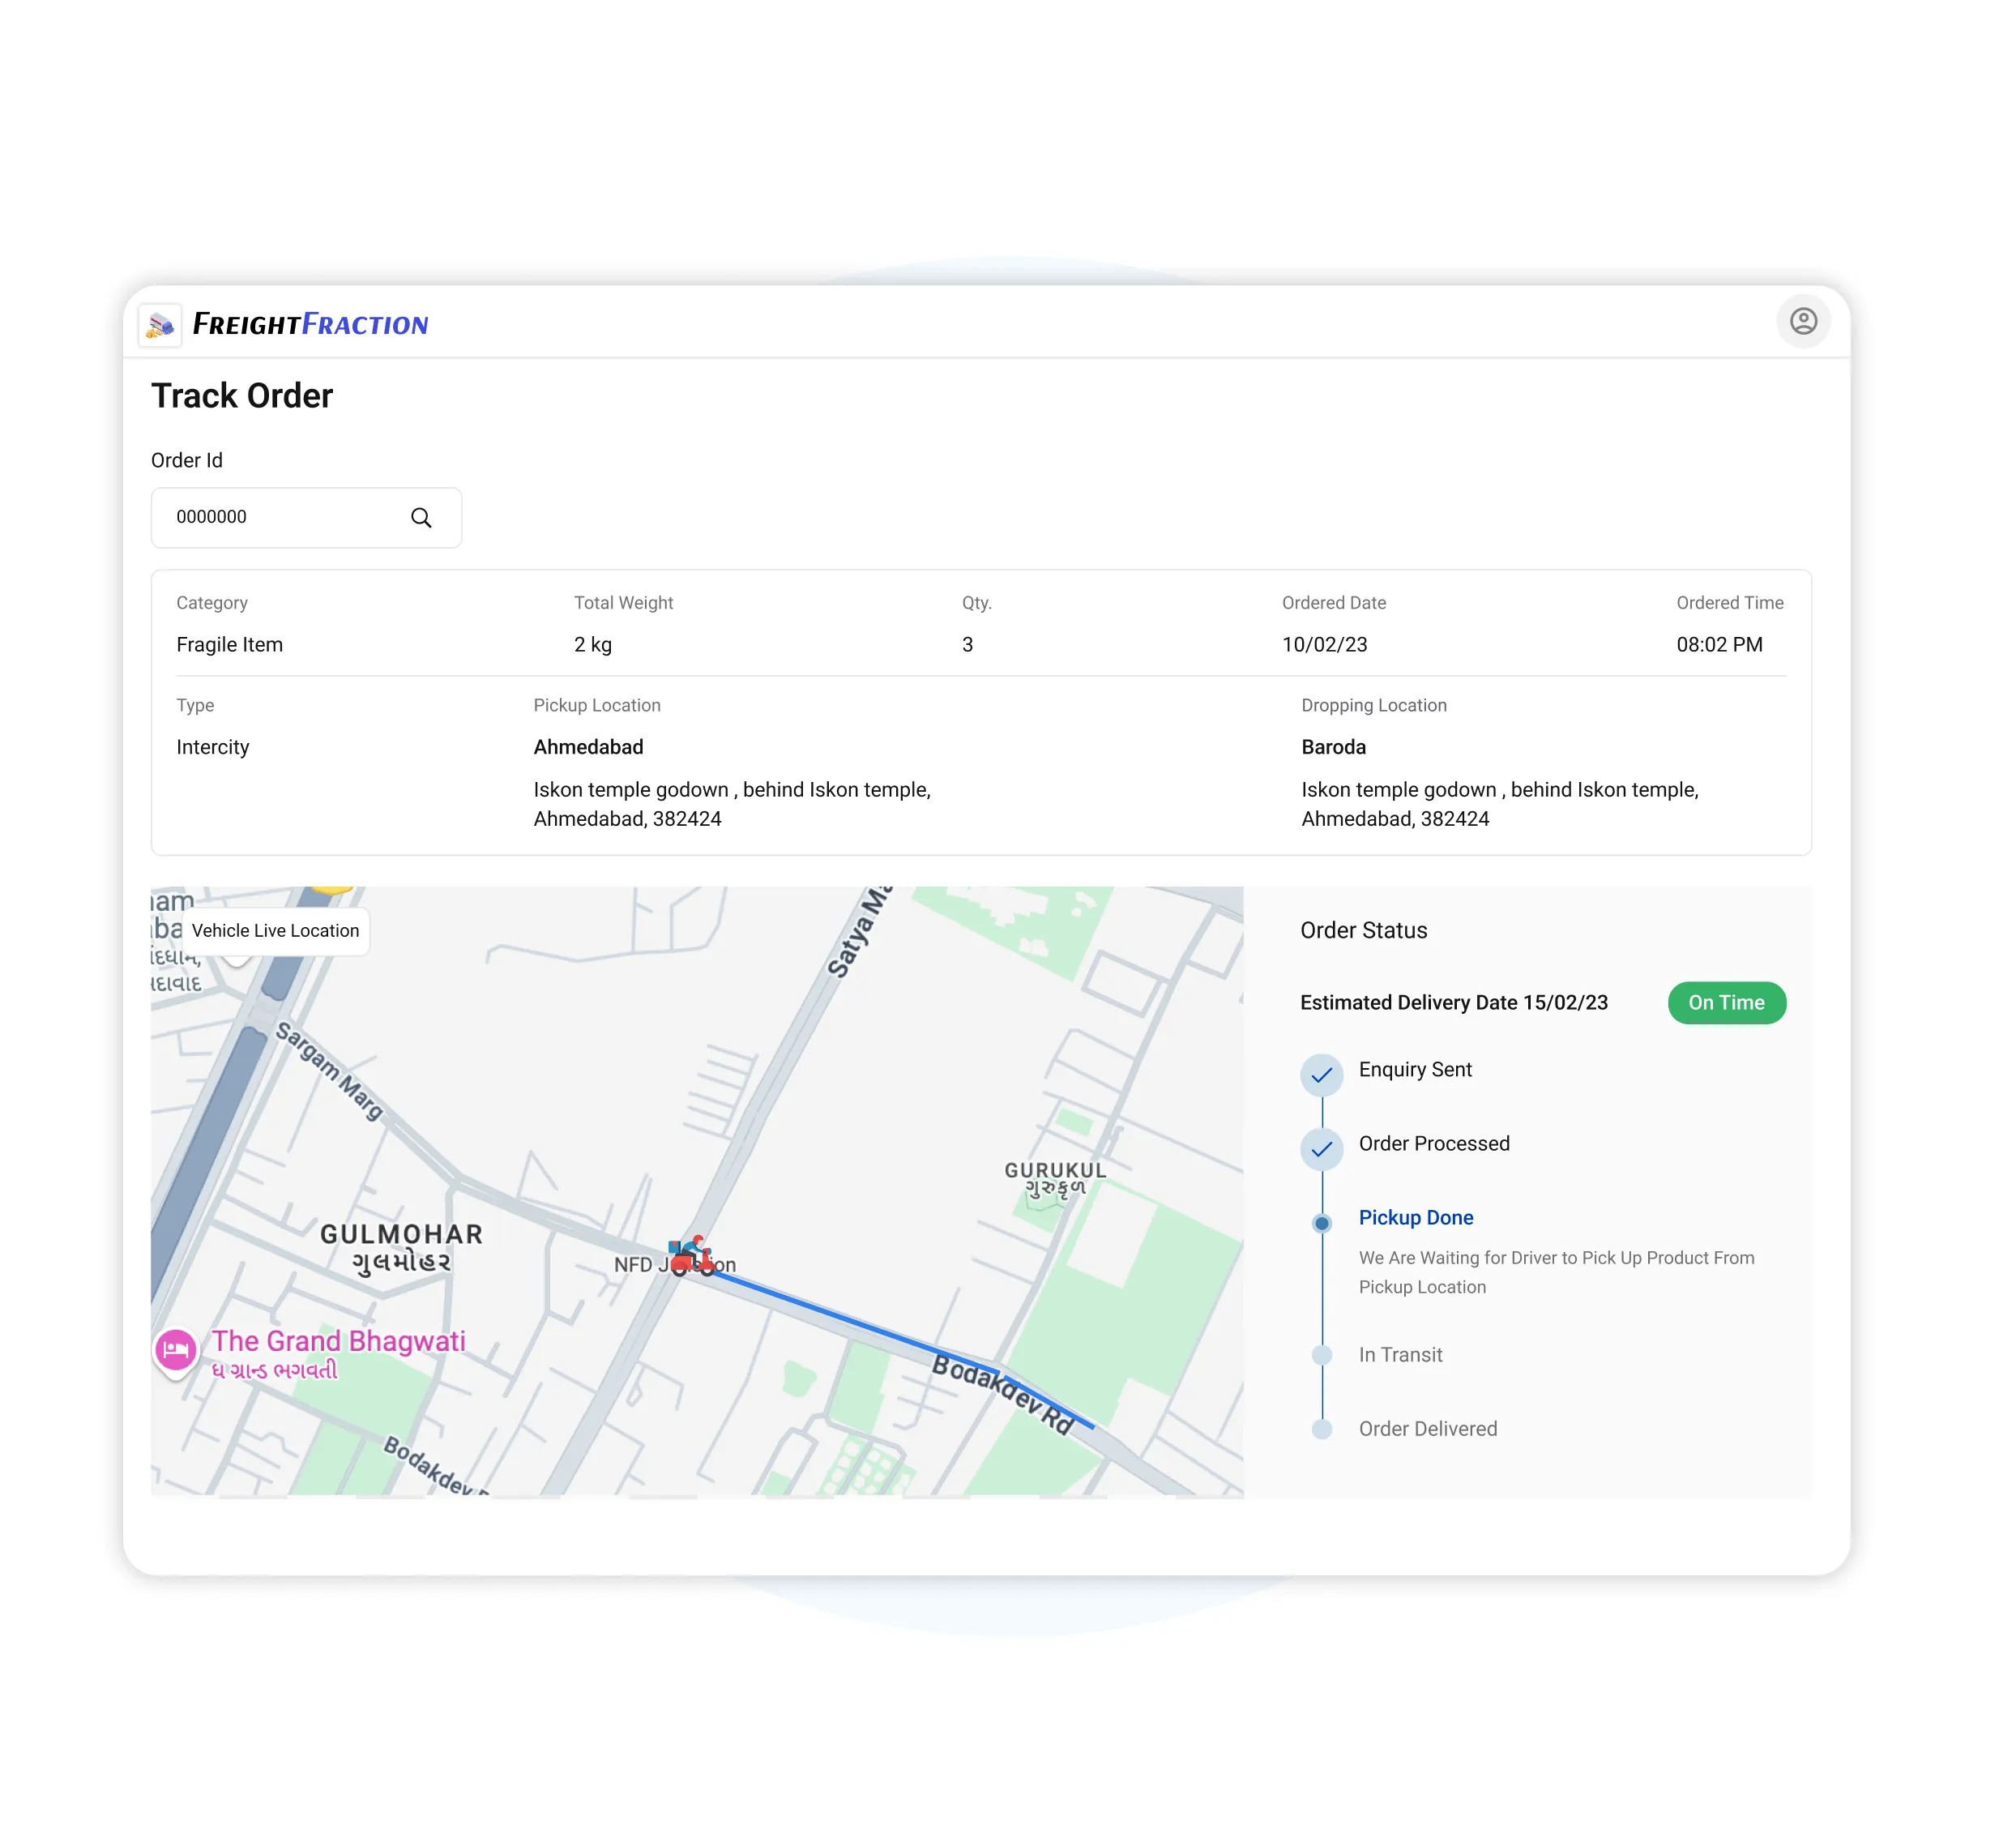Click the Enquiry Sent checkmark step icon
2016x1825 pixels.
(1321, 1075)
